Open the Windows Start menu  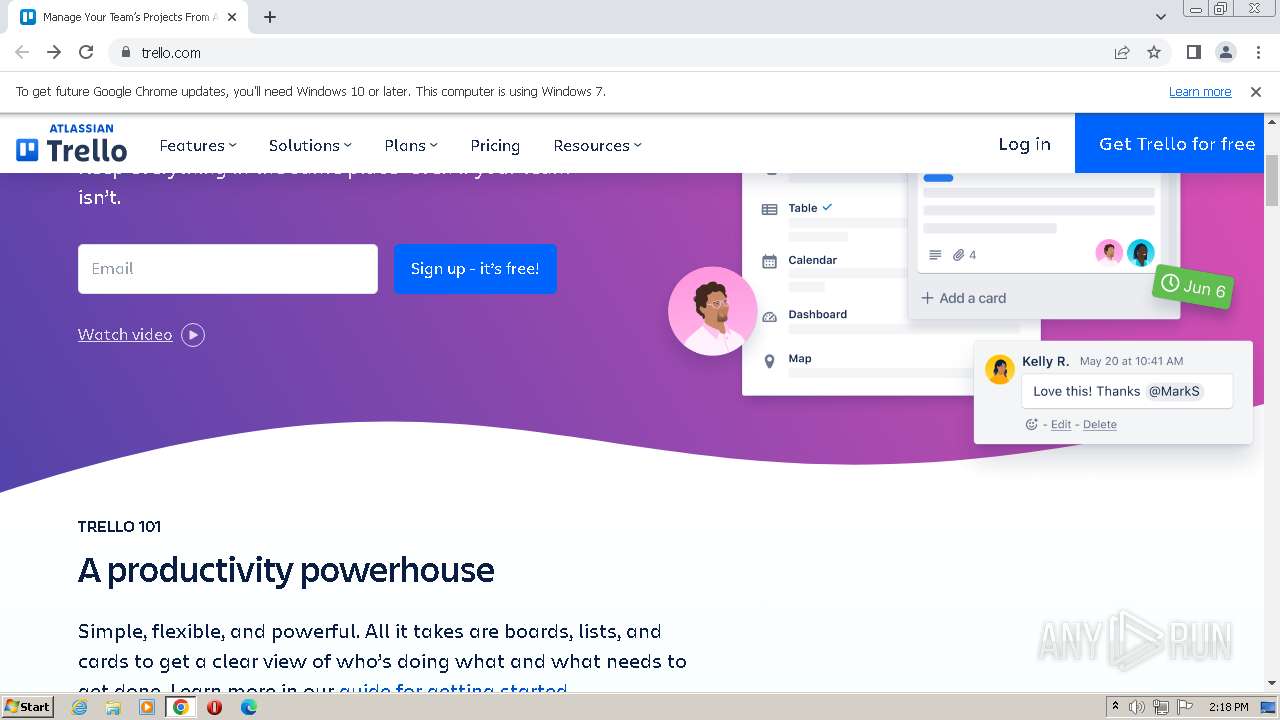point(28,707)
